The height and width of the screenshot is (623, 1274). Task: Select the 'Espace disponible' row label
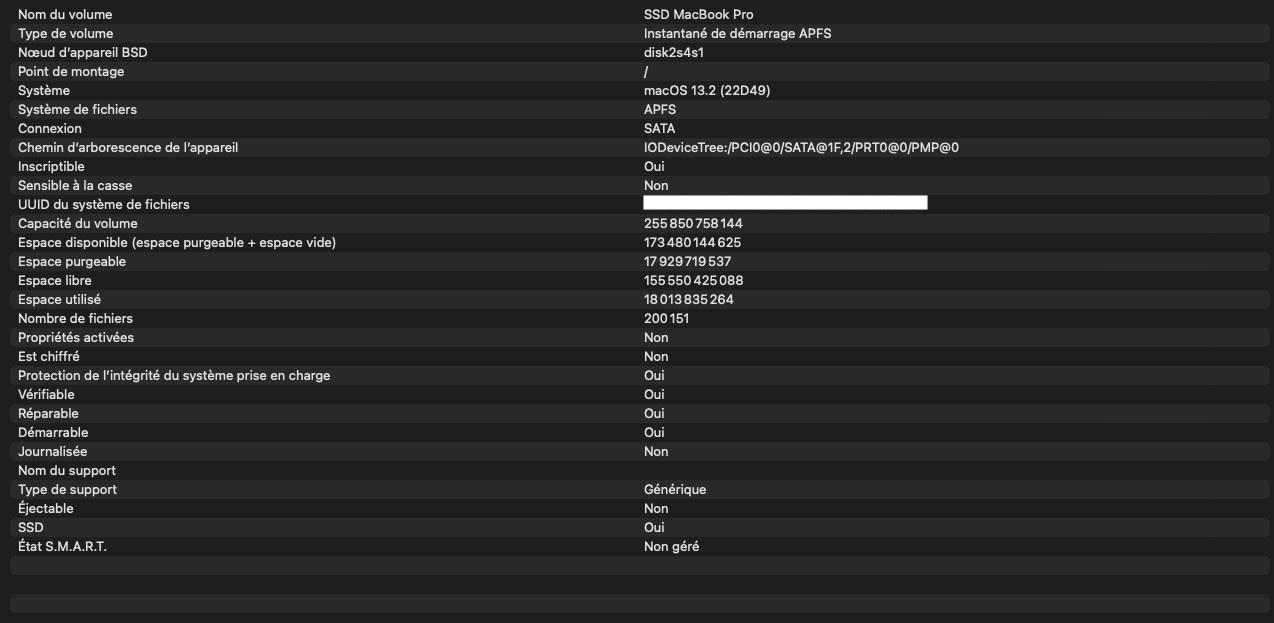point(177,243)
